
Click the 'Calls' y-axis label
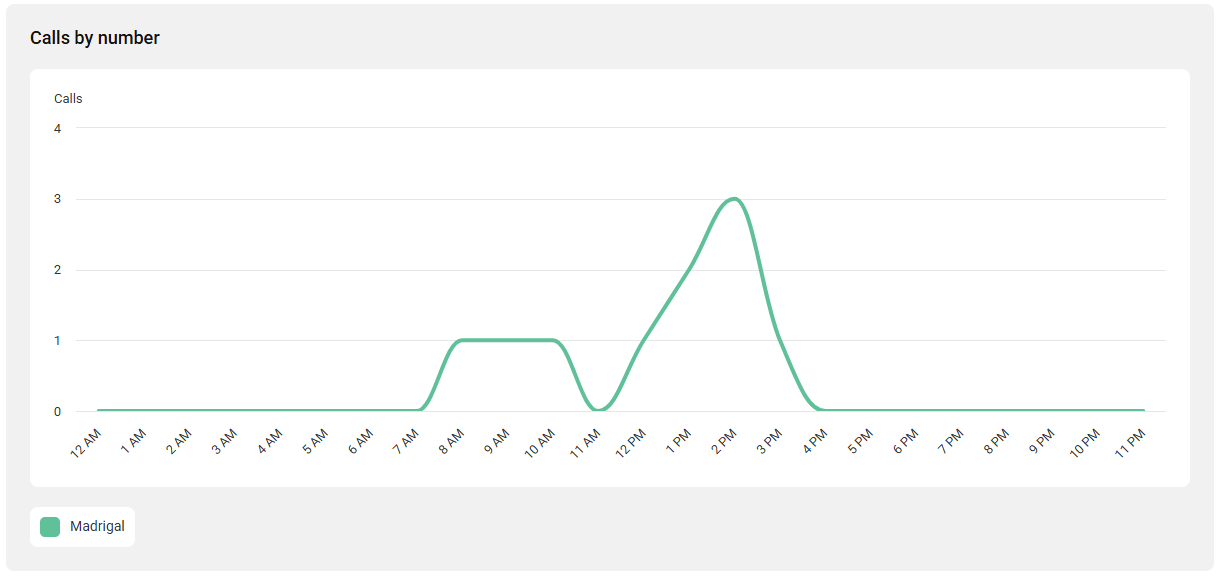coord(68,99)
